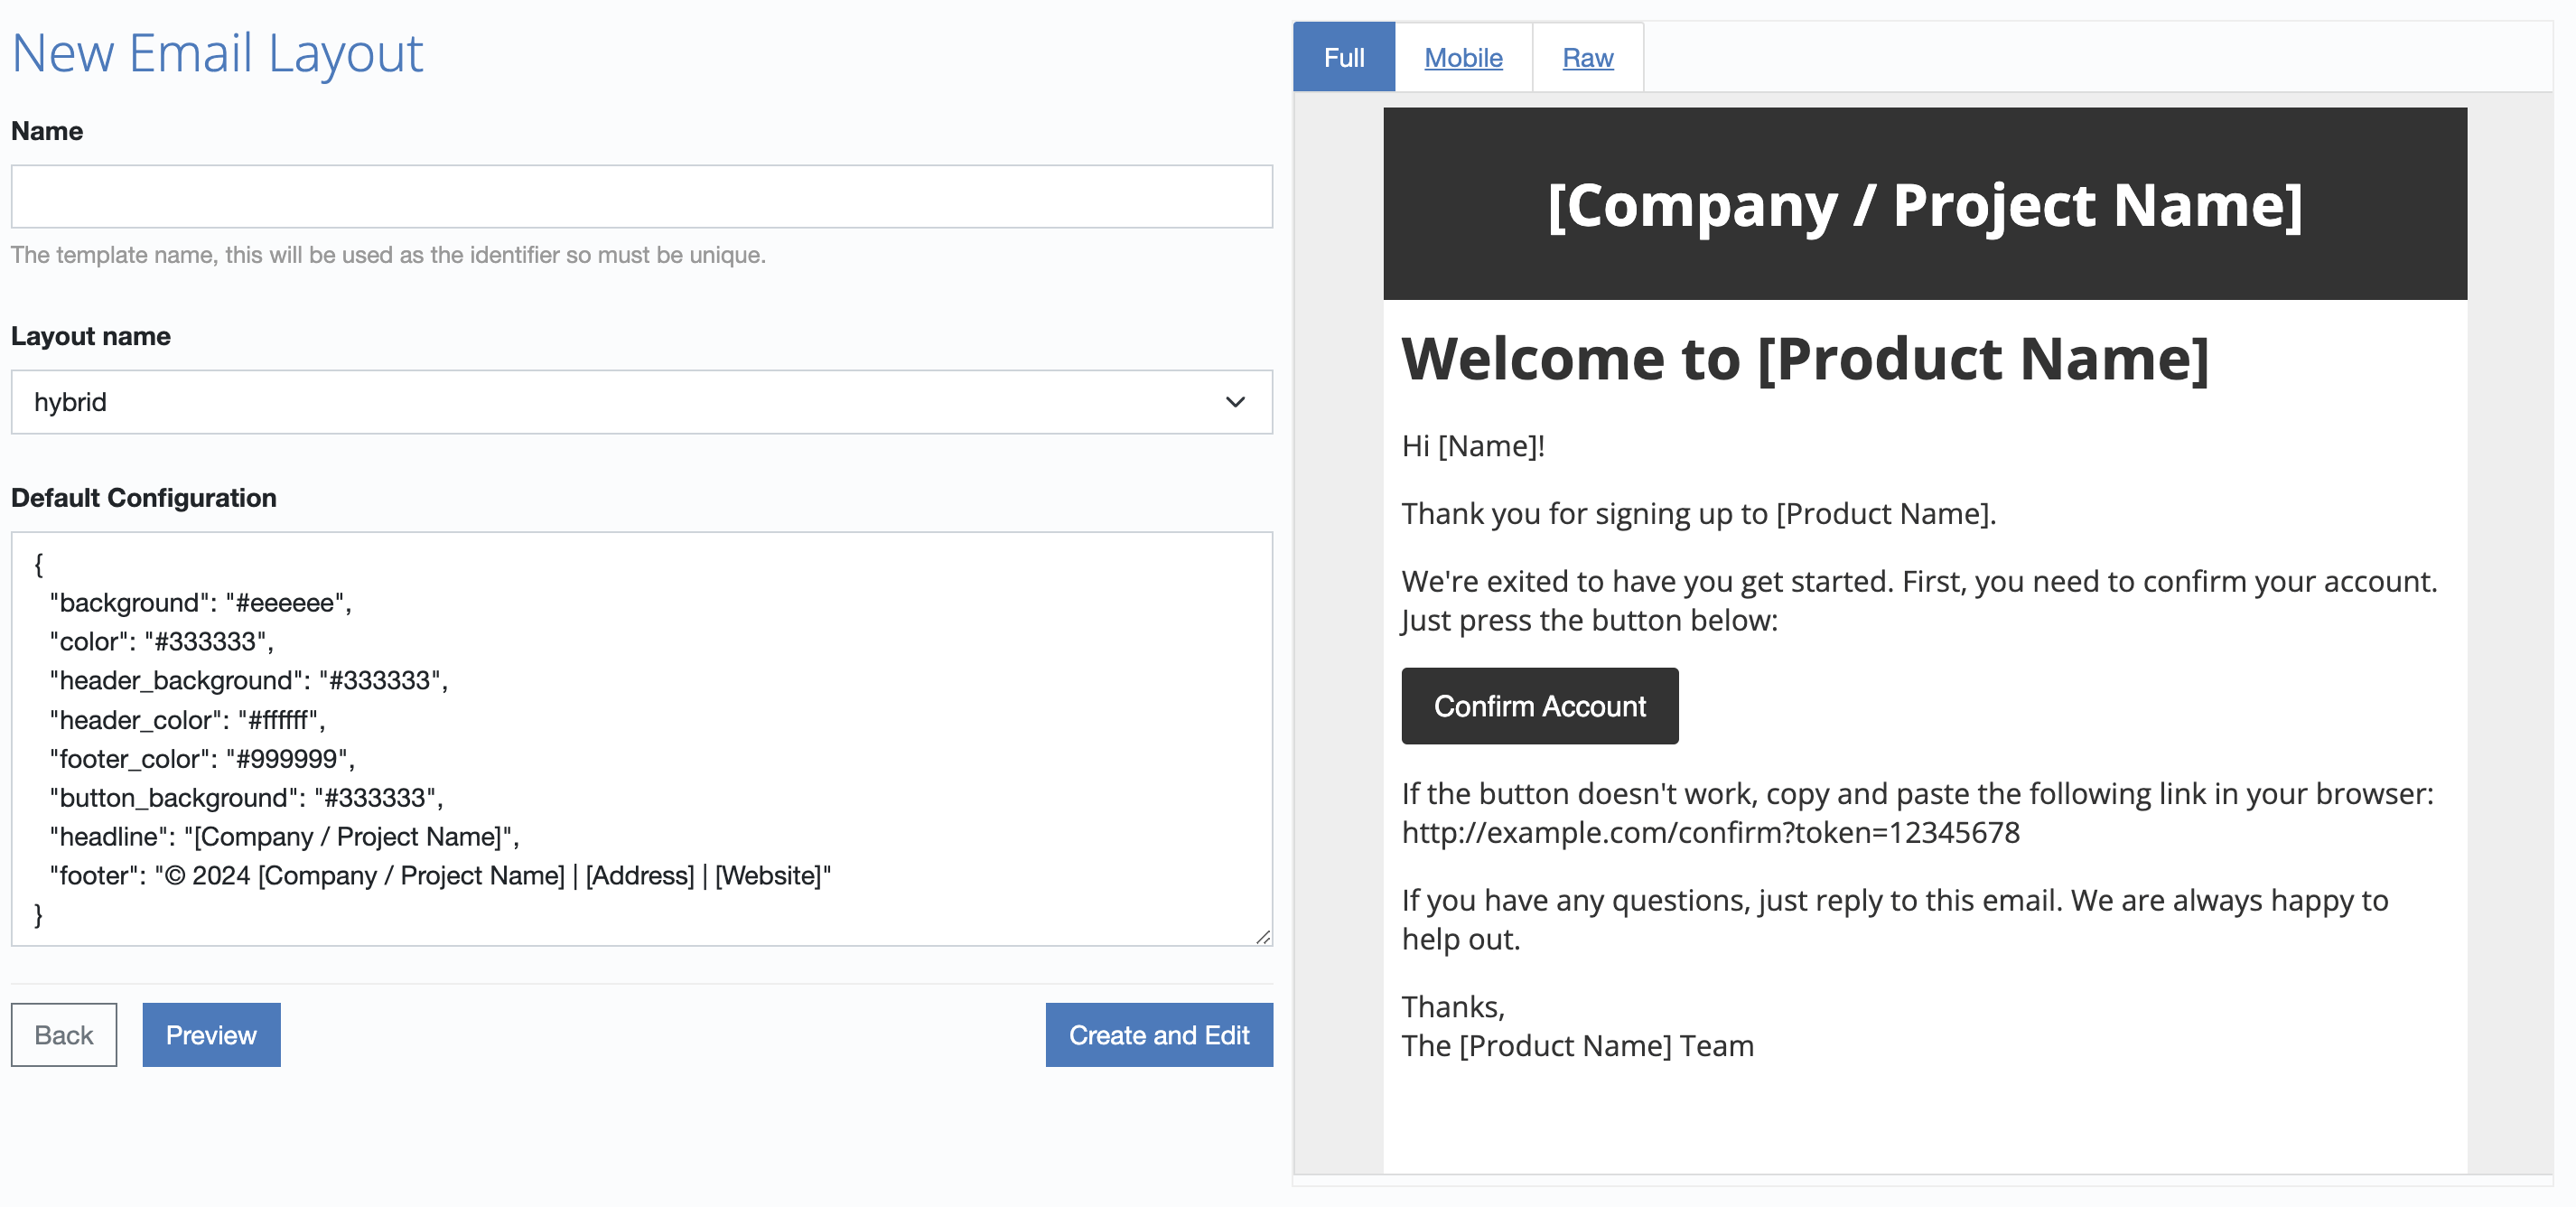Click the New Email Layout page title

tap(217, 53)
